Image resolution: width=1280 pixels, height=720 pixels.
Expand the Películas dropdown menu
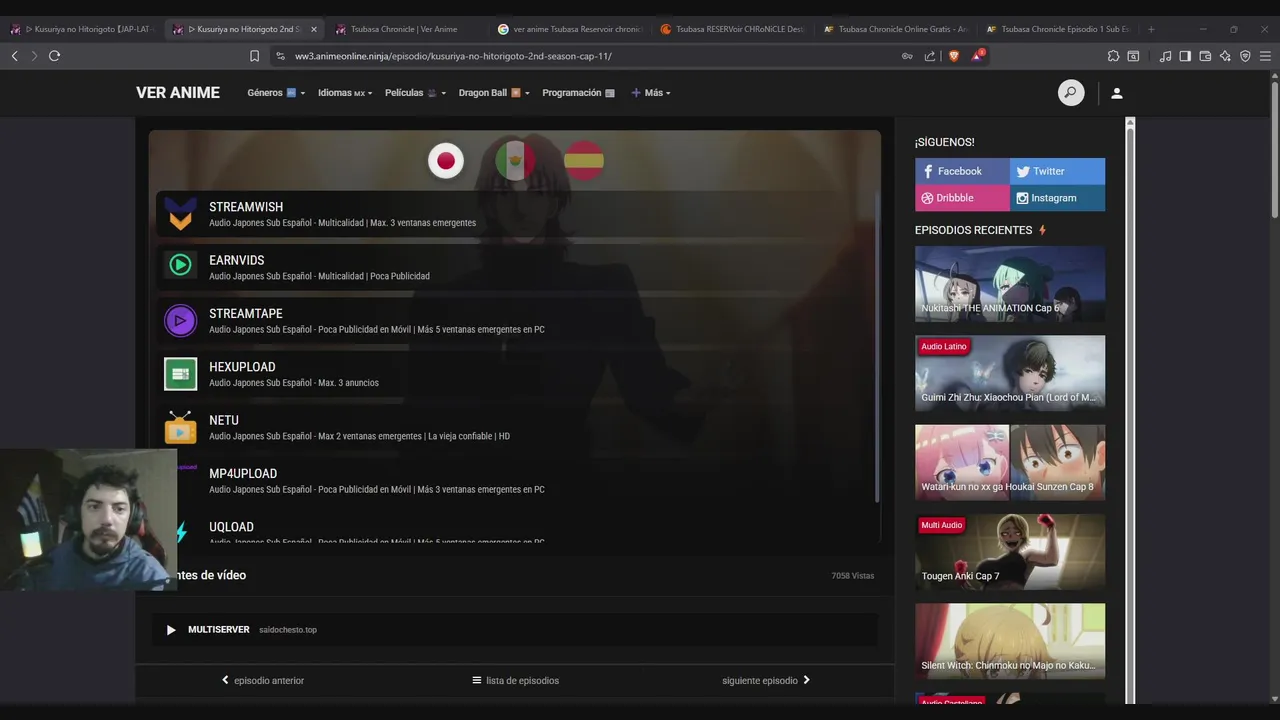pos(415,93)
